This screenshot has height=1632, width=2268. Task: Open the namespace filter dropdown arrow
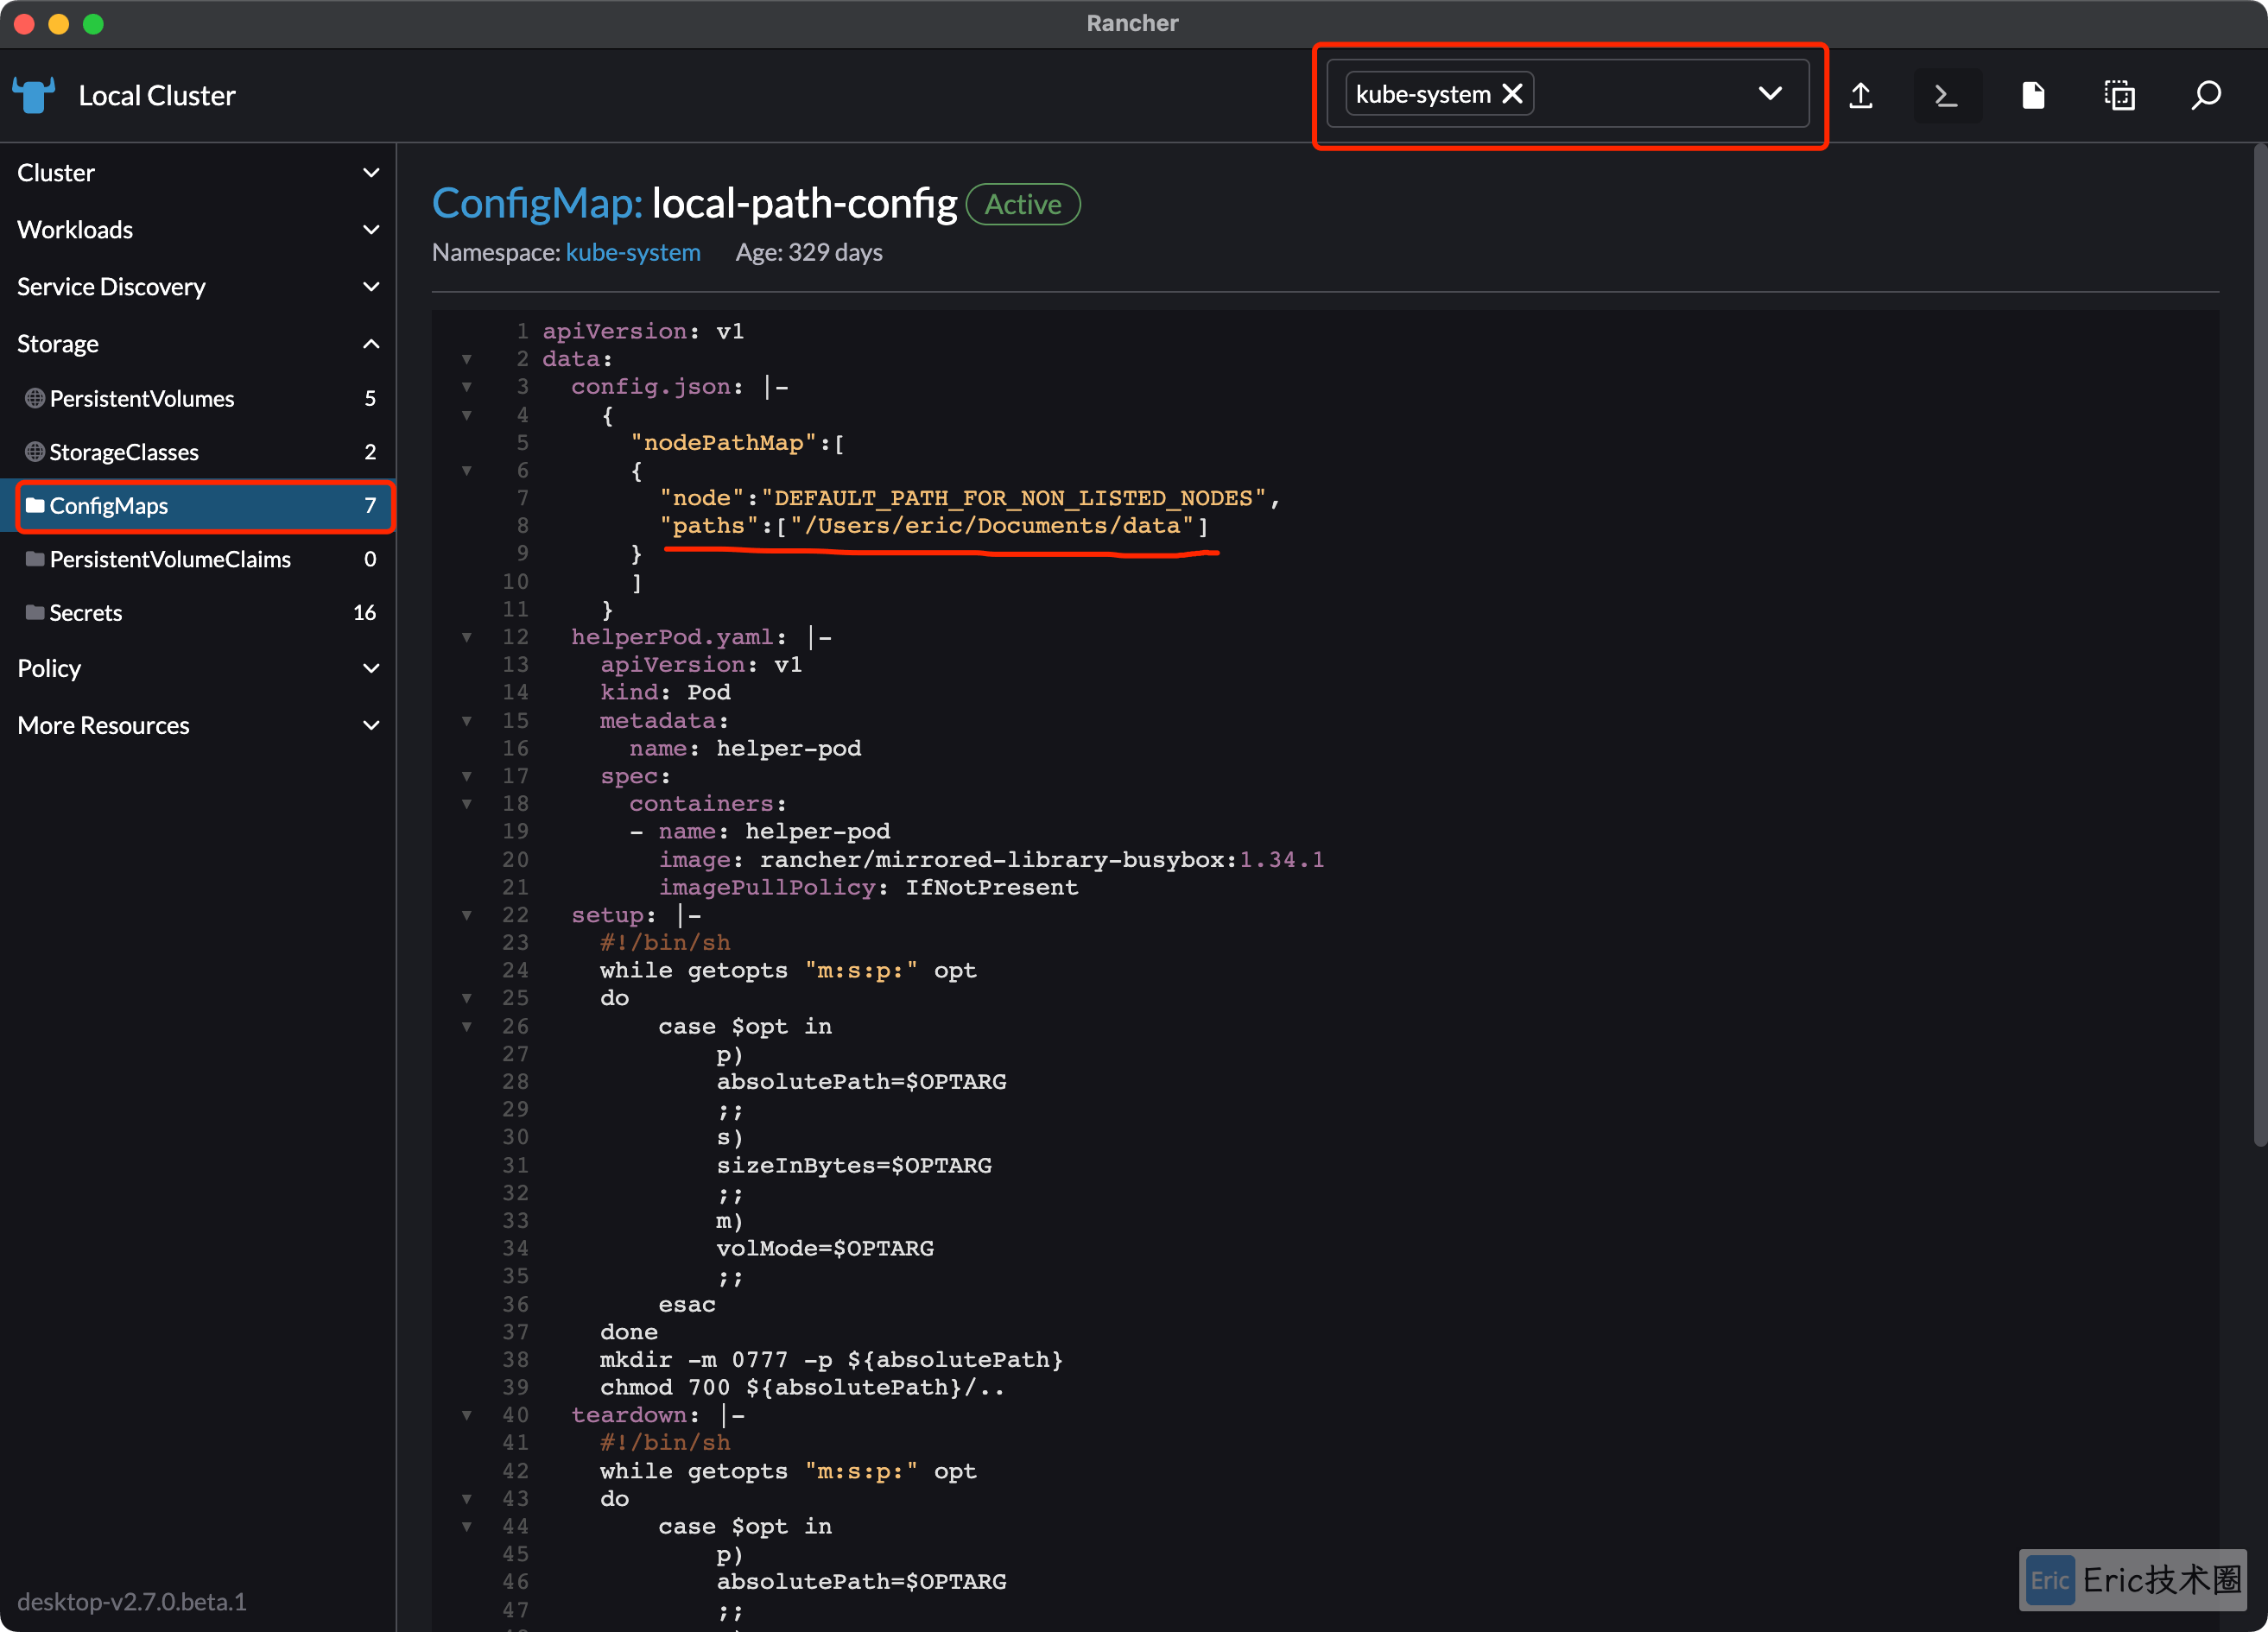(x=1770, y=93)
